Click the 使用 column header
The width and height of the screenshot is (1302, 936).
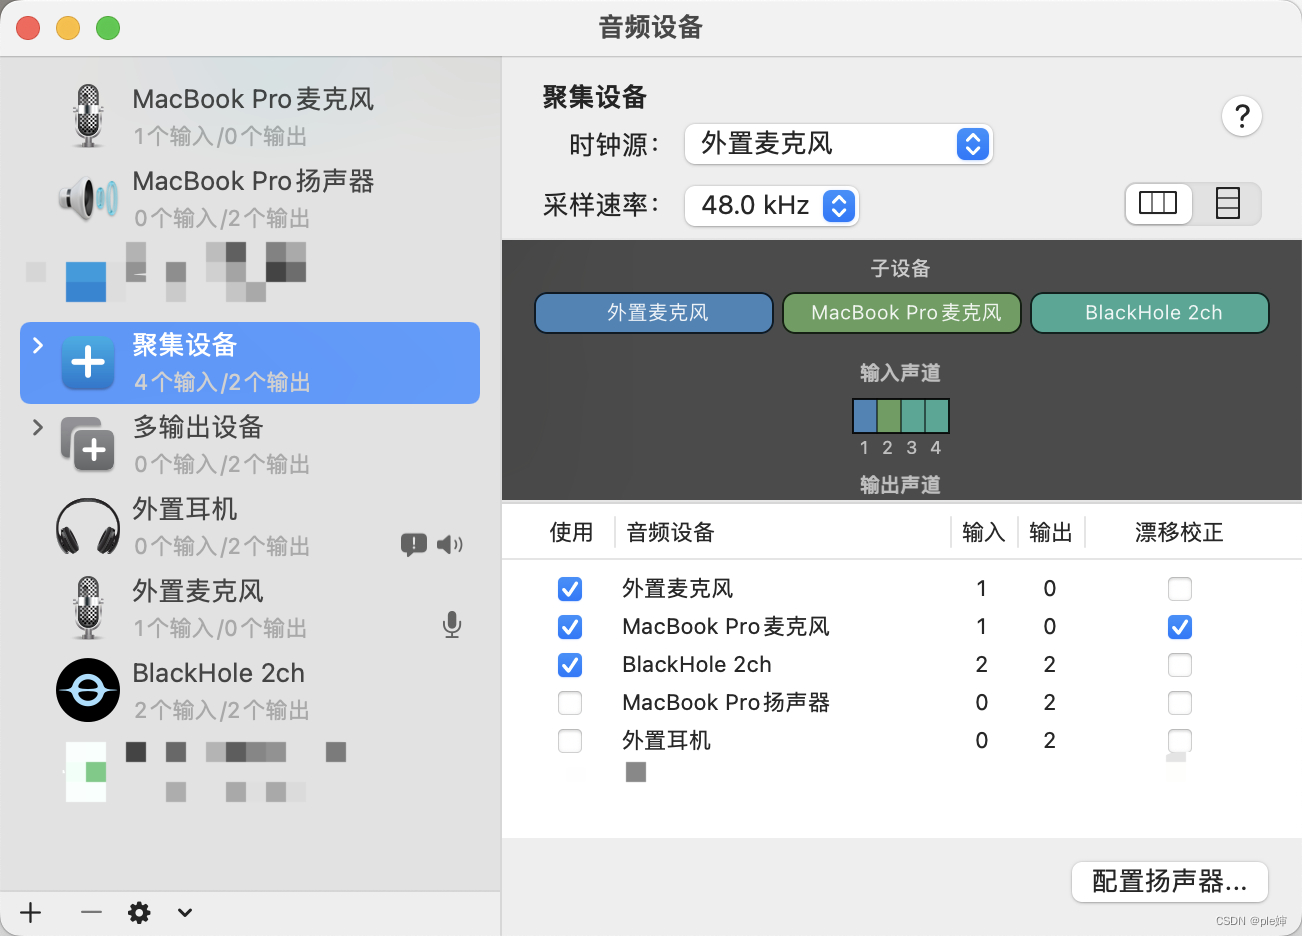(x=572, y=532)
